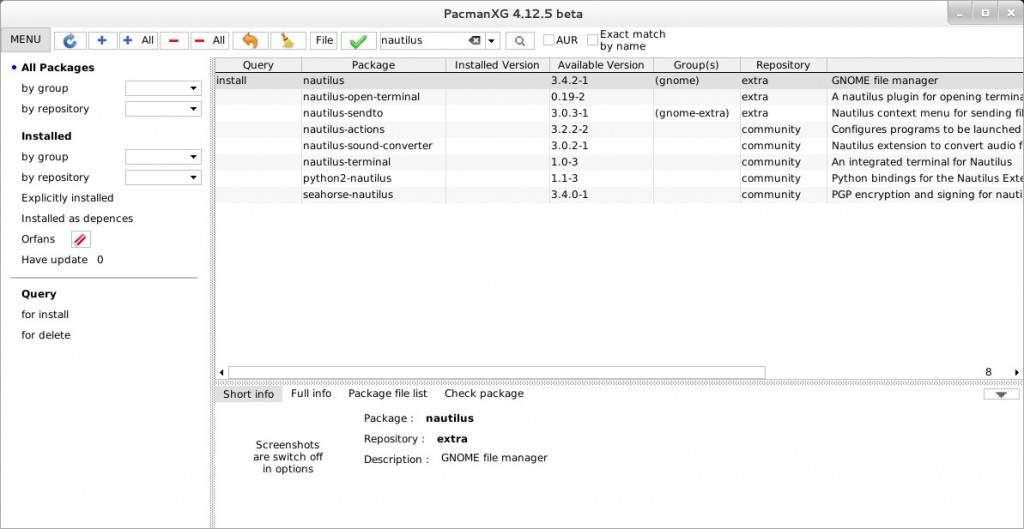Select the Installed heading in the sidebar

point(46,136)
